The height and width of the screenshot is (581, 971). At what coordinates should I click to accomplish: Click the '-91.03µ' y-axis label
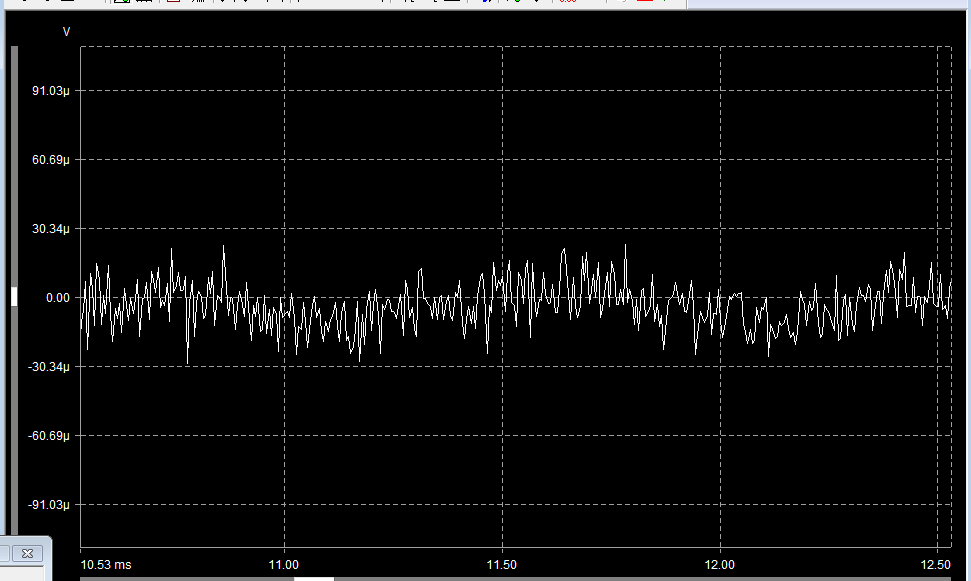[50, 505]
